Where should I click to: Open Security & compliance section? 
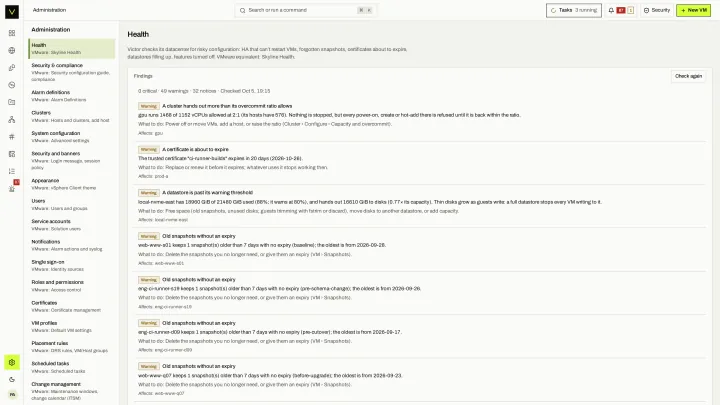[72, 72]
